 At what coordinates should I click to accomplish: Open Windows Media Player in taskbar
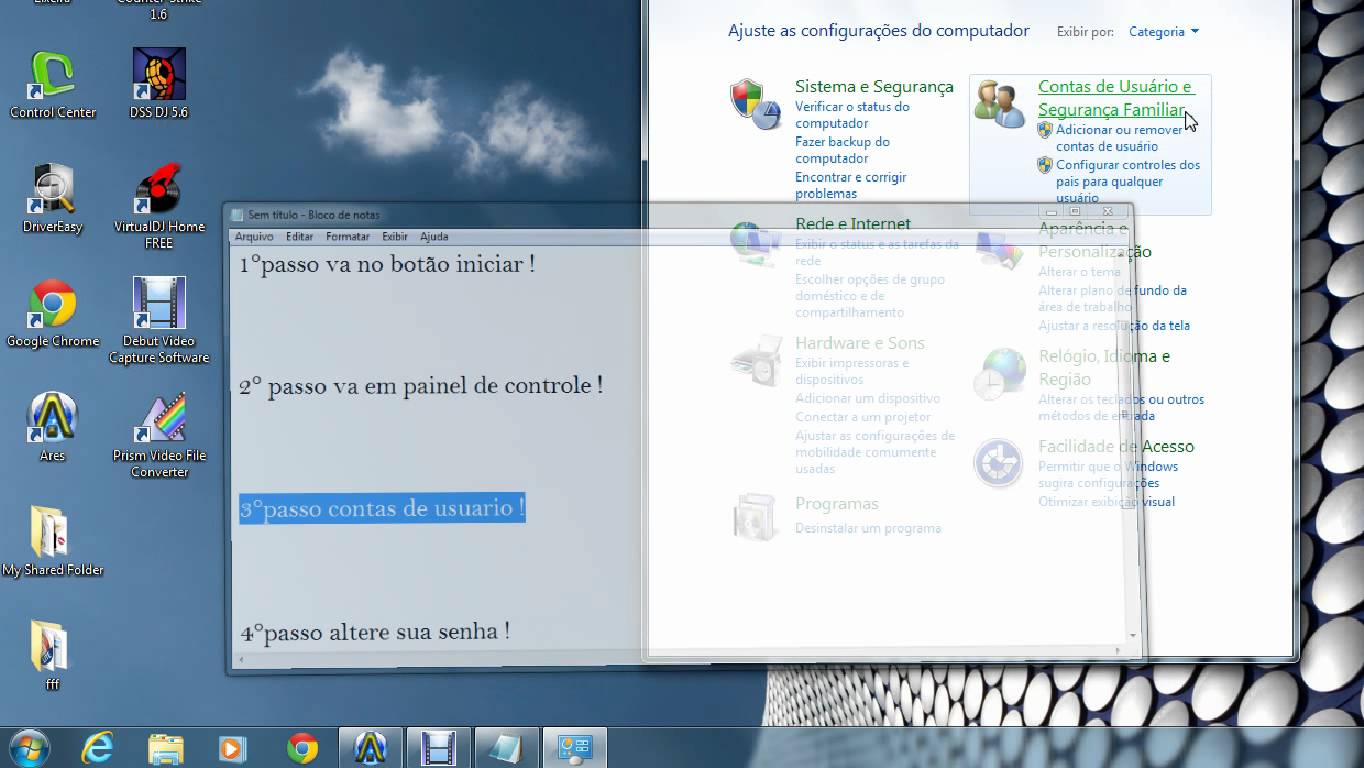(233, 748)
